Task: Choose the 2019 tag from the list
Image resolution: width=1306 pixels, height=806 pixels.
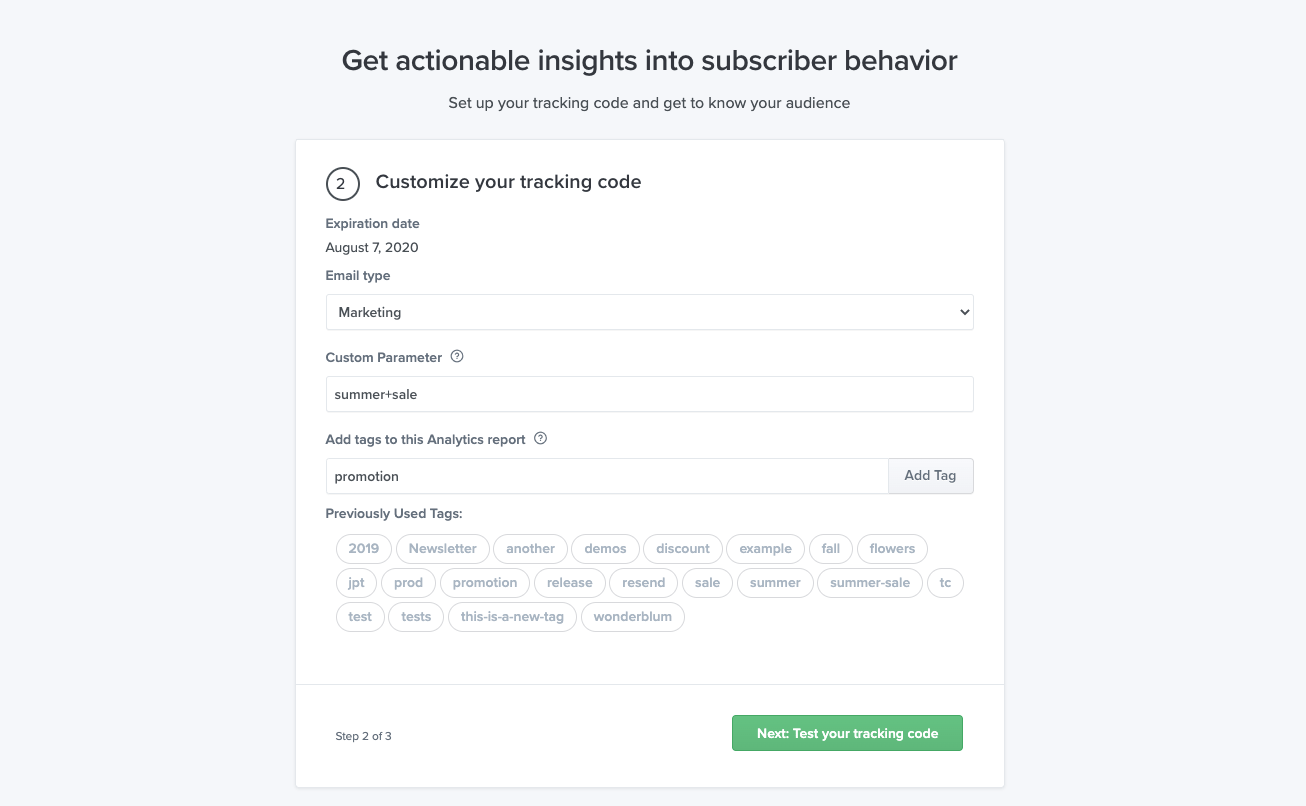Action: click(x=363, y=548)
